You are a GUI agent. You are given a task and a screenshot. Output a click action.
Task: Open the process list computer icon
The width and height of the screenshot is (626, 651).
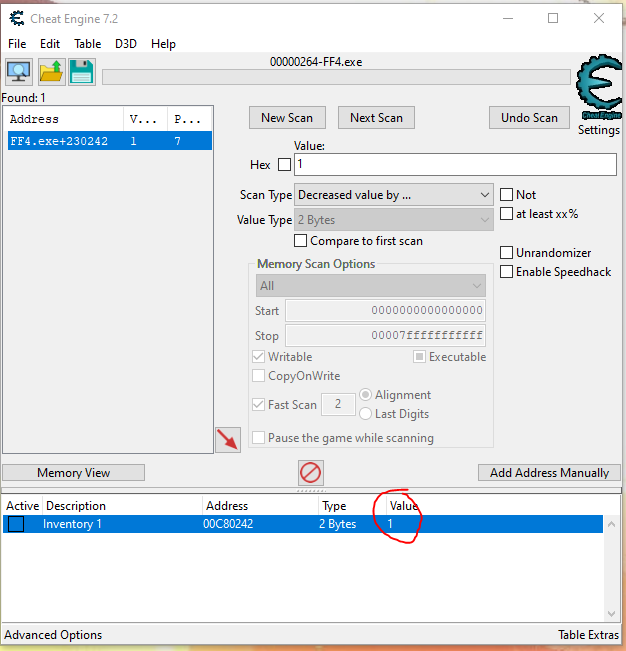point(19,72)
